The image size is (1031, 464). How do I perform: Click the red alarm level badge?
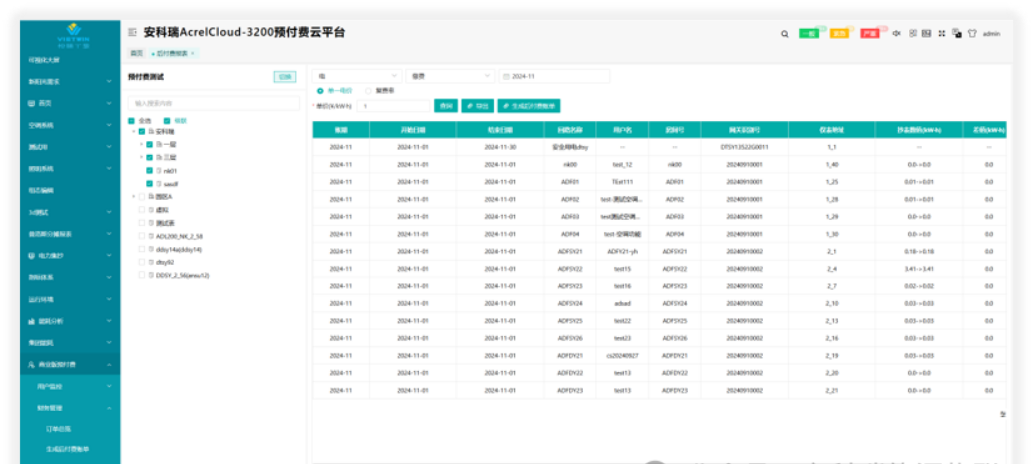coord(870,33)
